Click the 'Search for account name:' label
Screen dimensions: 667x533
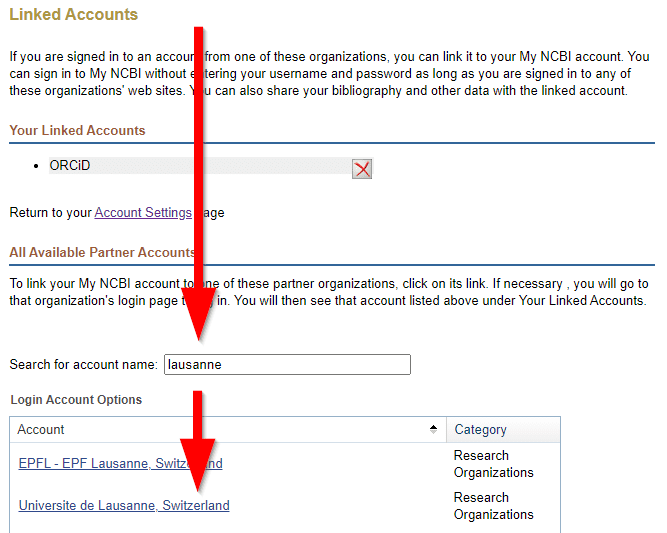[x=84, y=365]
